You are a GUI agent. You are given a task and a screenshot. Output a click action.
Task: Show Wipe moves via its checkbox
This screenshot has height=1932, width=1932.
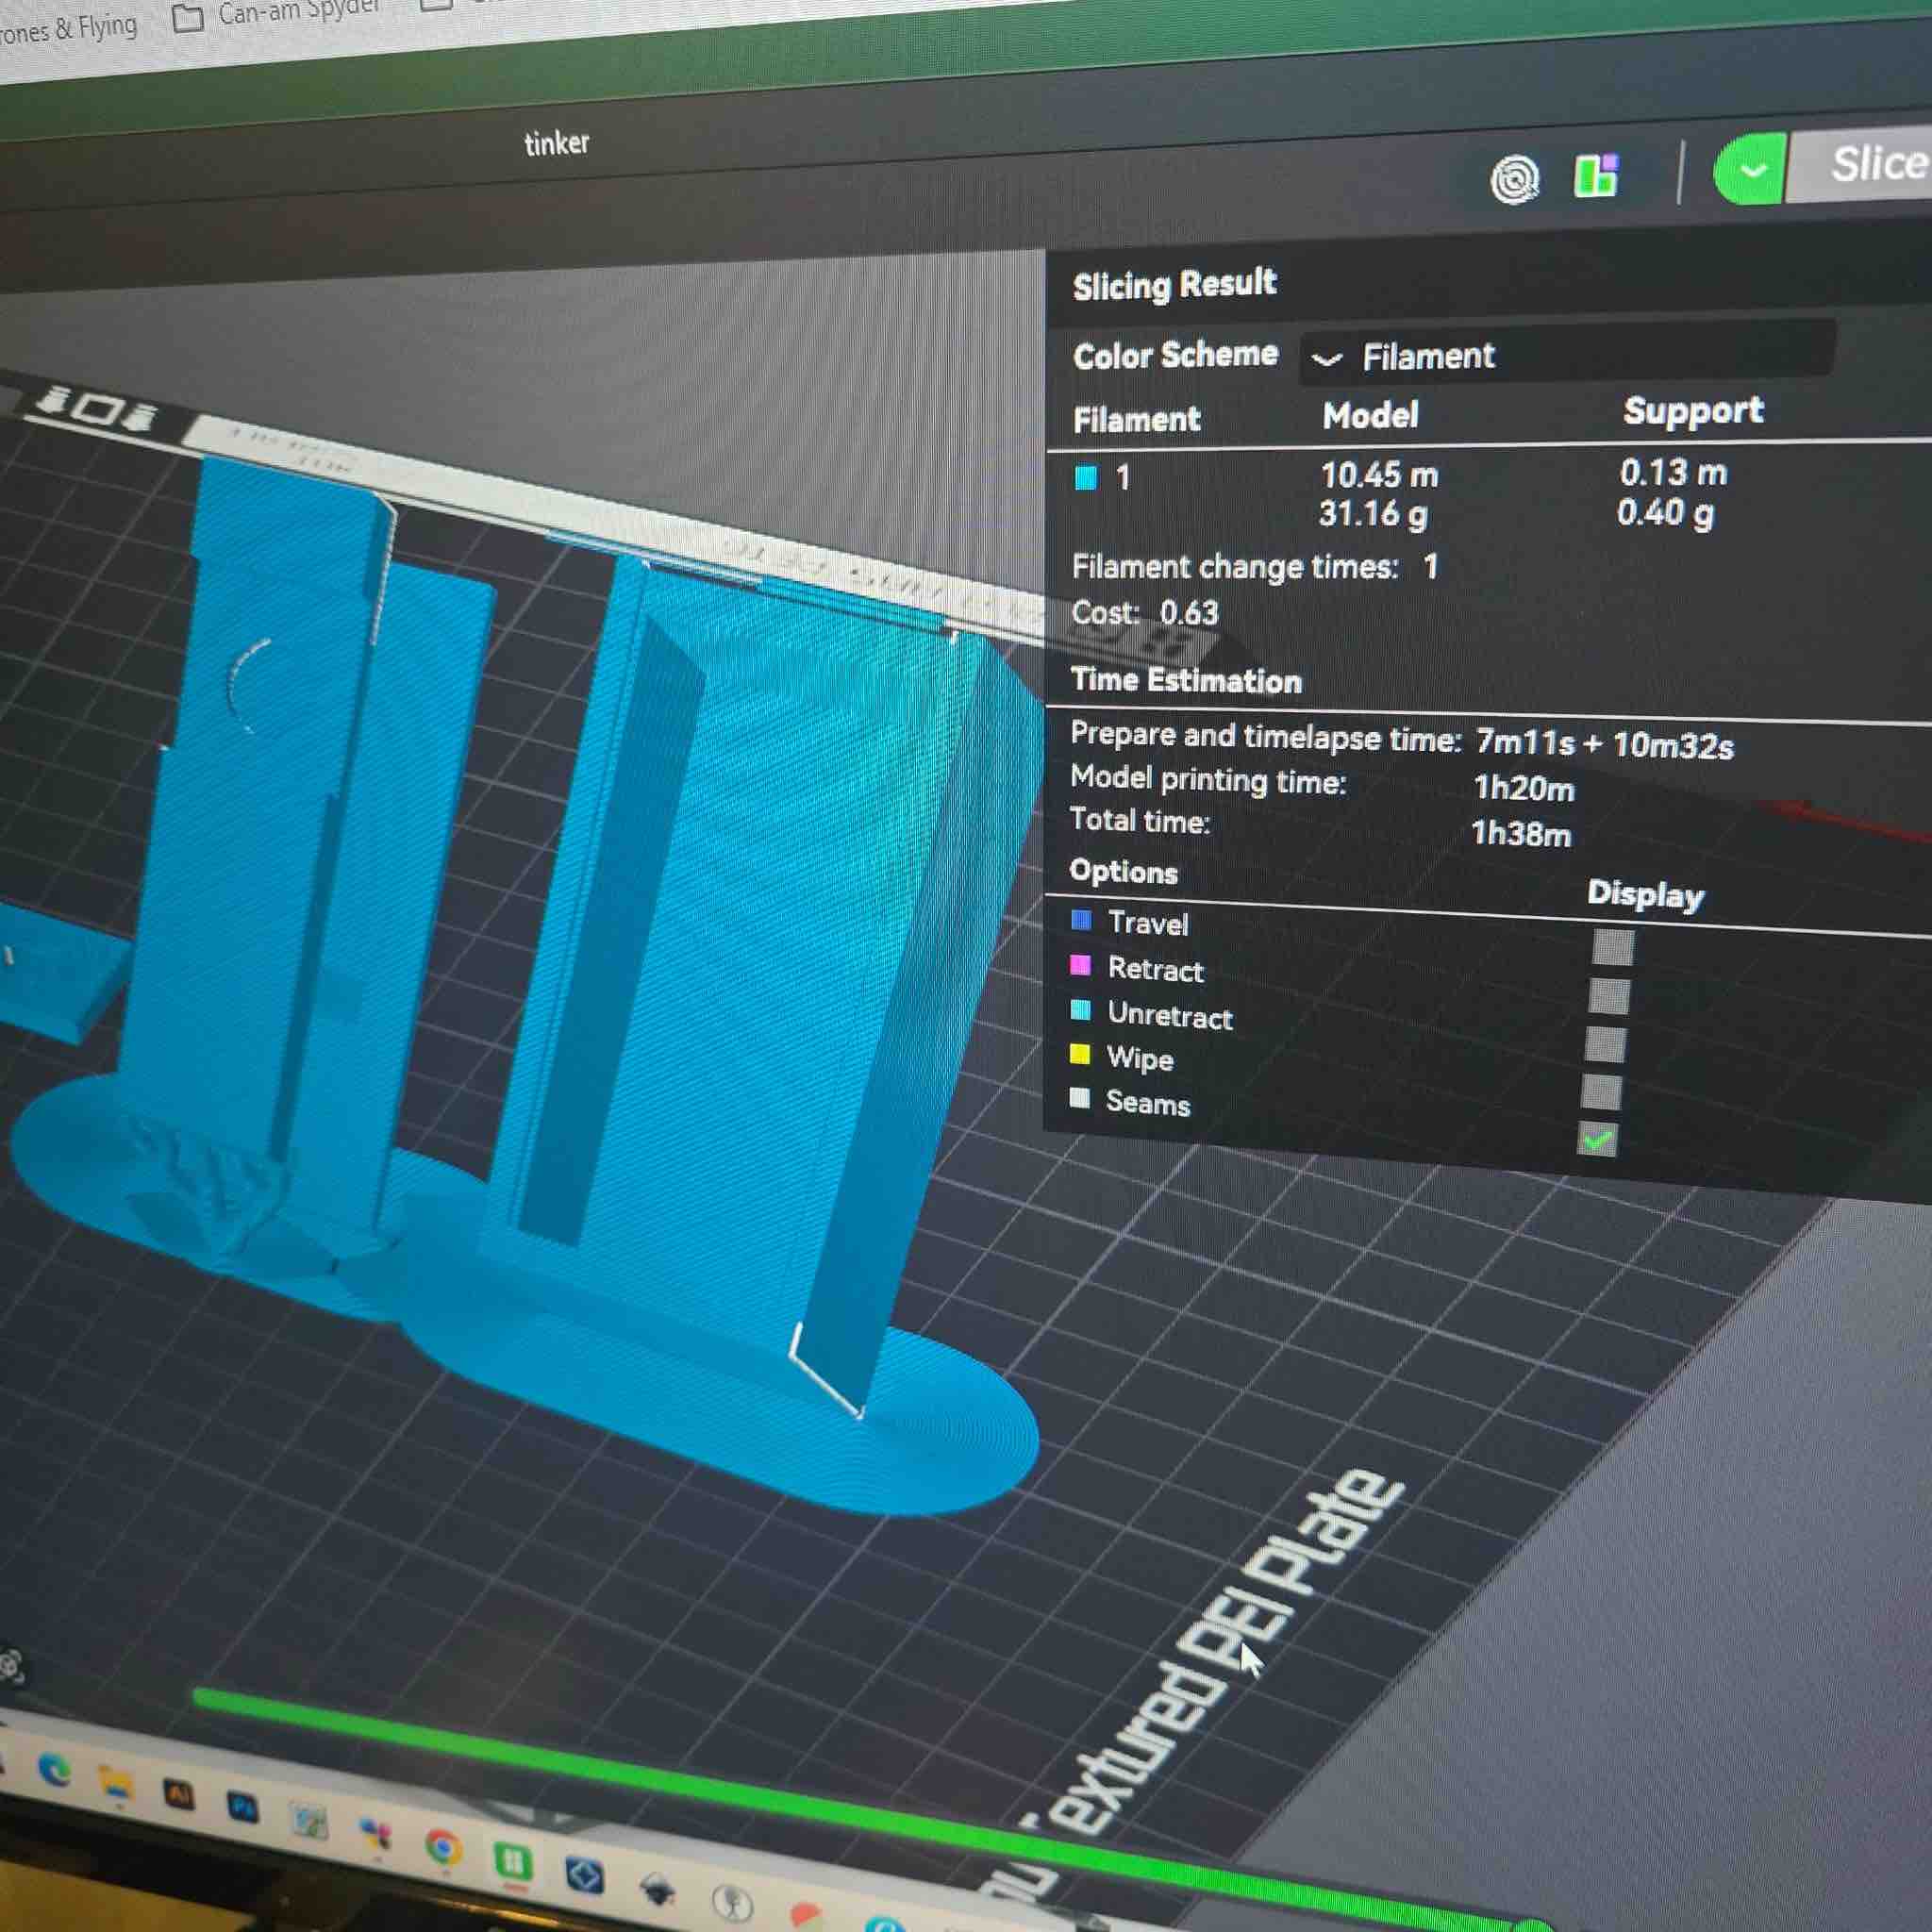pos(1601,1091)
